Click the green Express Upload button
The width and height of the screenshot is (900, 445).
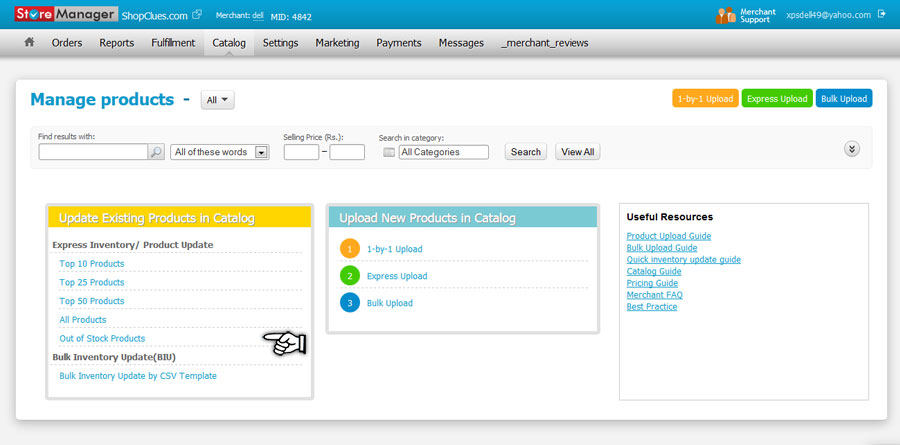point(777,98)
